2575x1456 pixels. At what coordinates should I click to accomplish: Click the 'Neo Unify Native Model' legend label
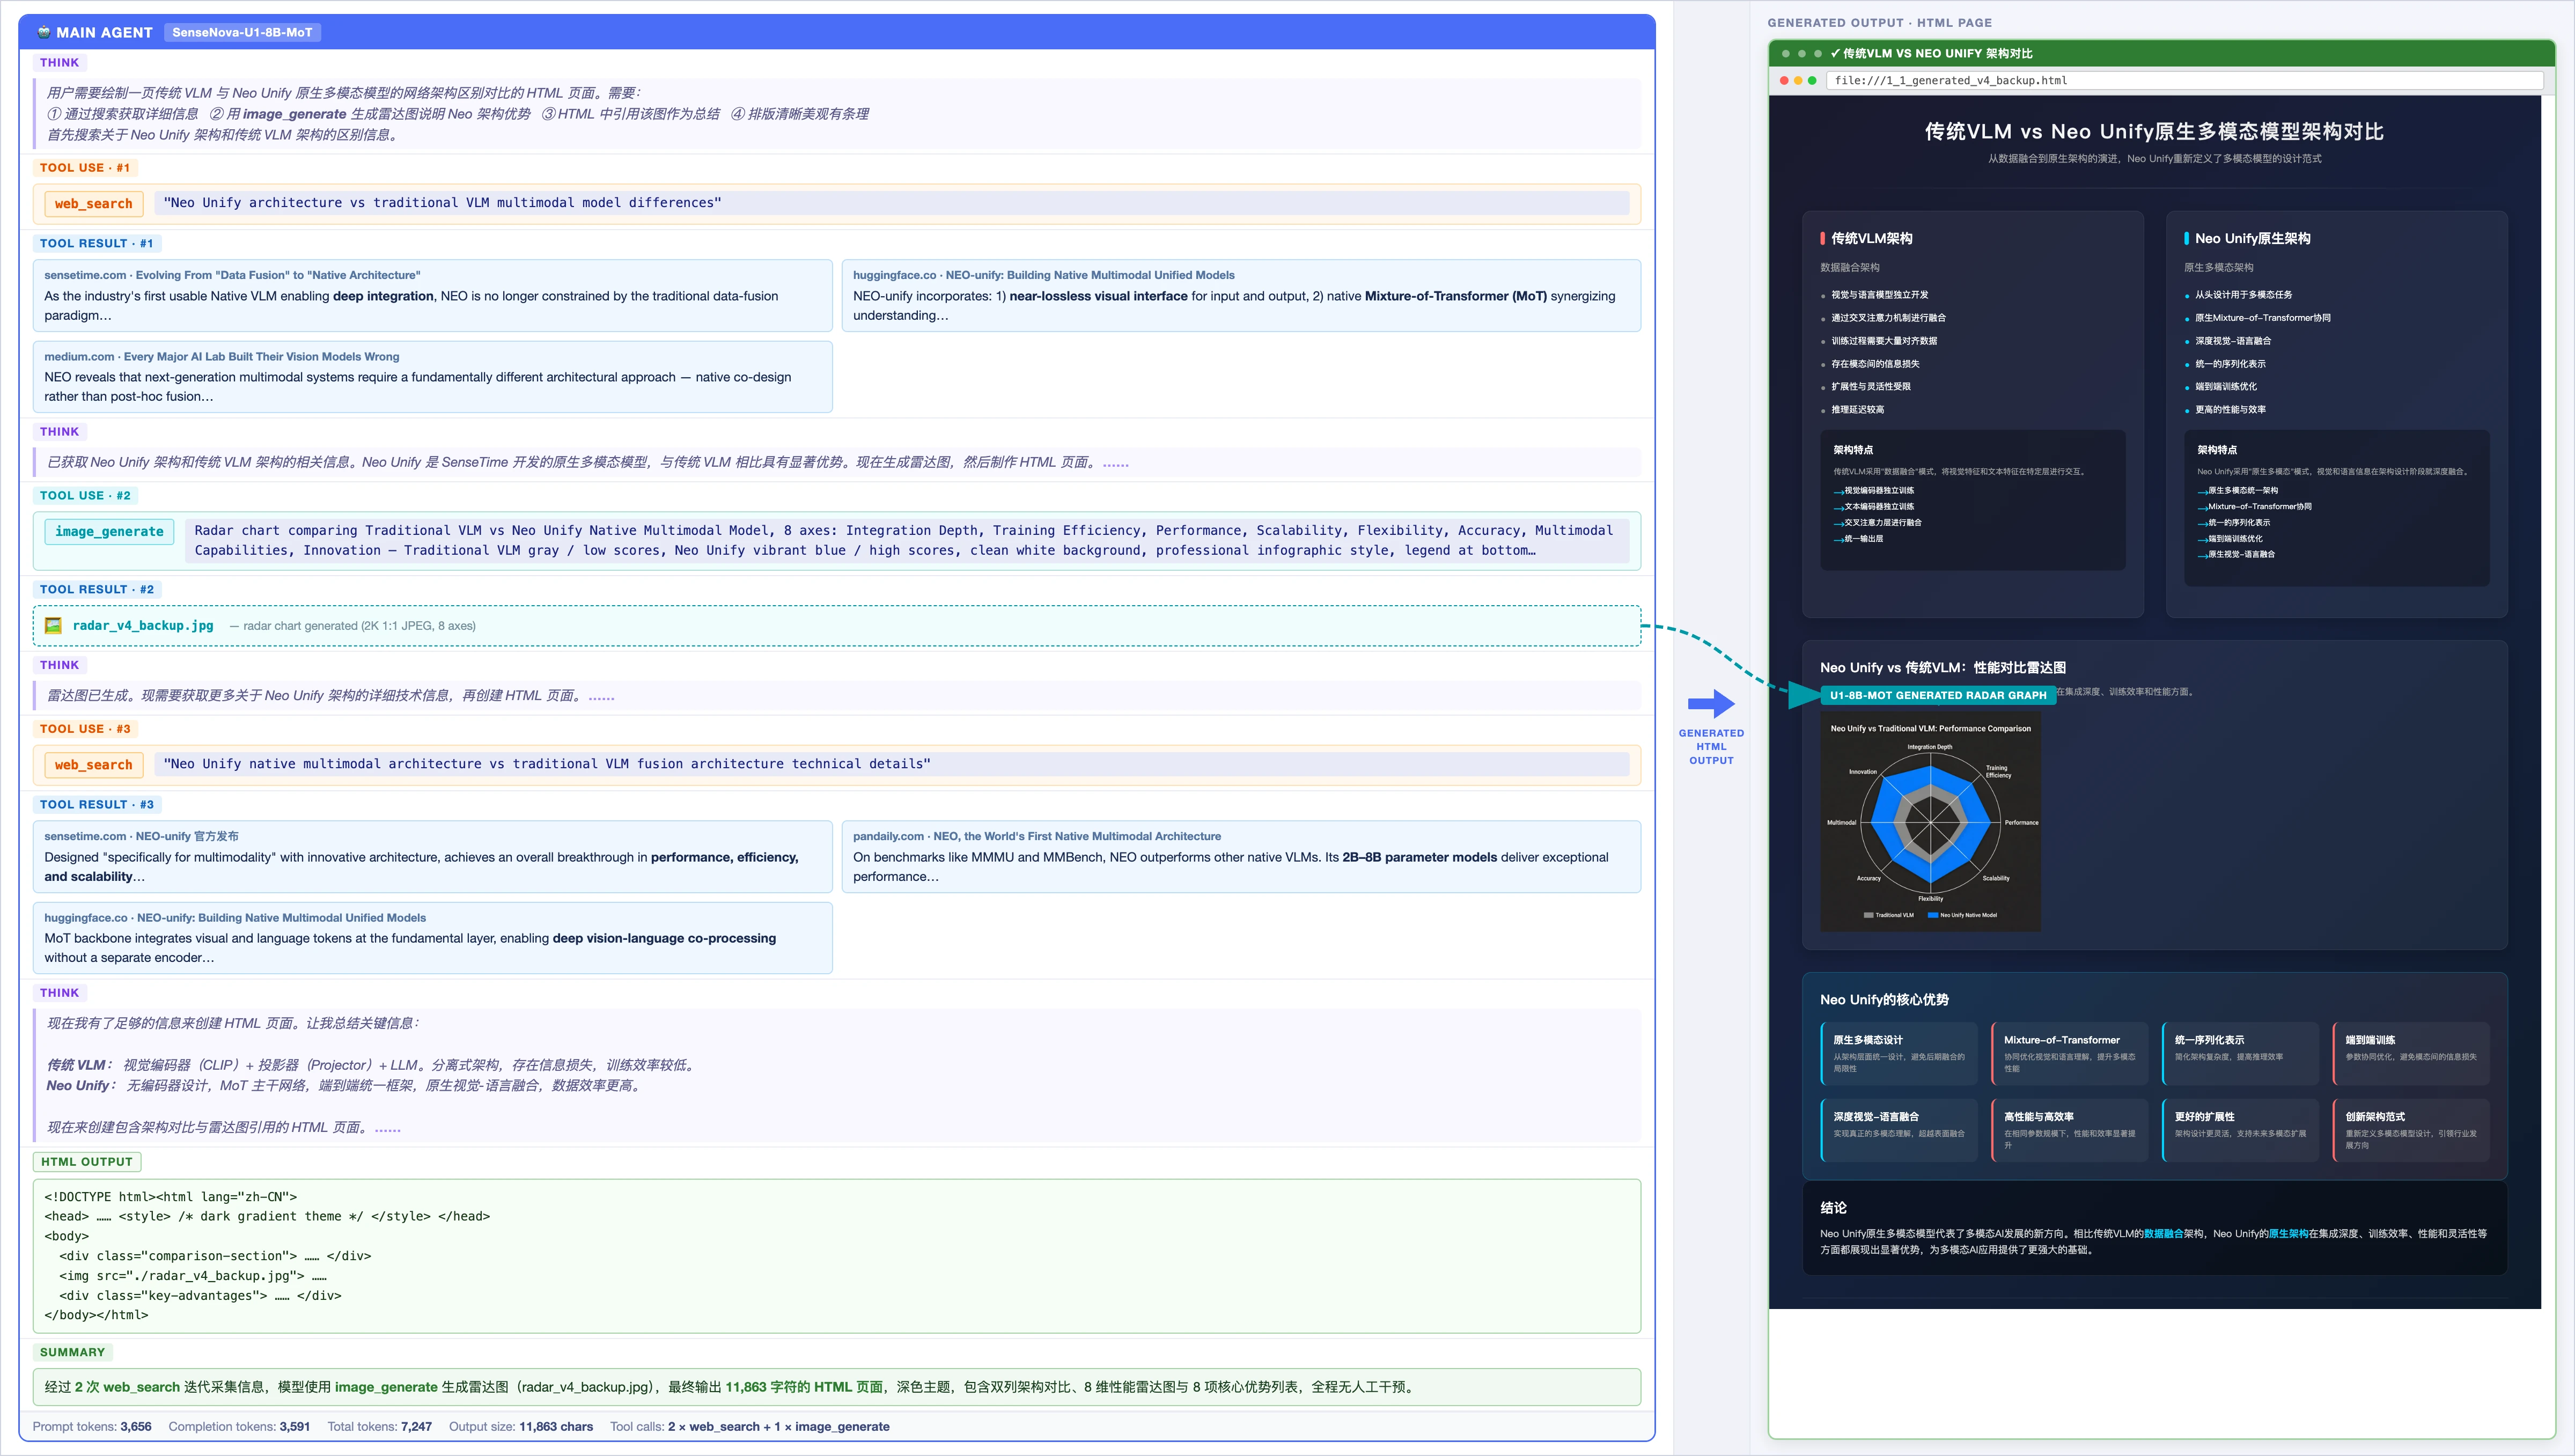(1968, 915)
